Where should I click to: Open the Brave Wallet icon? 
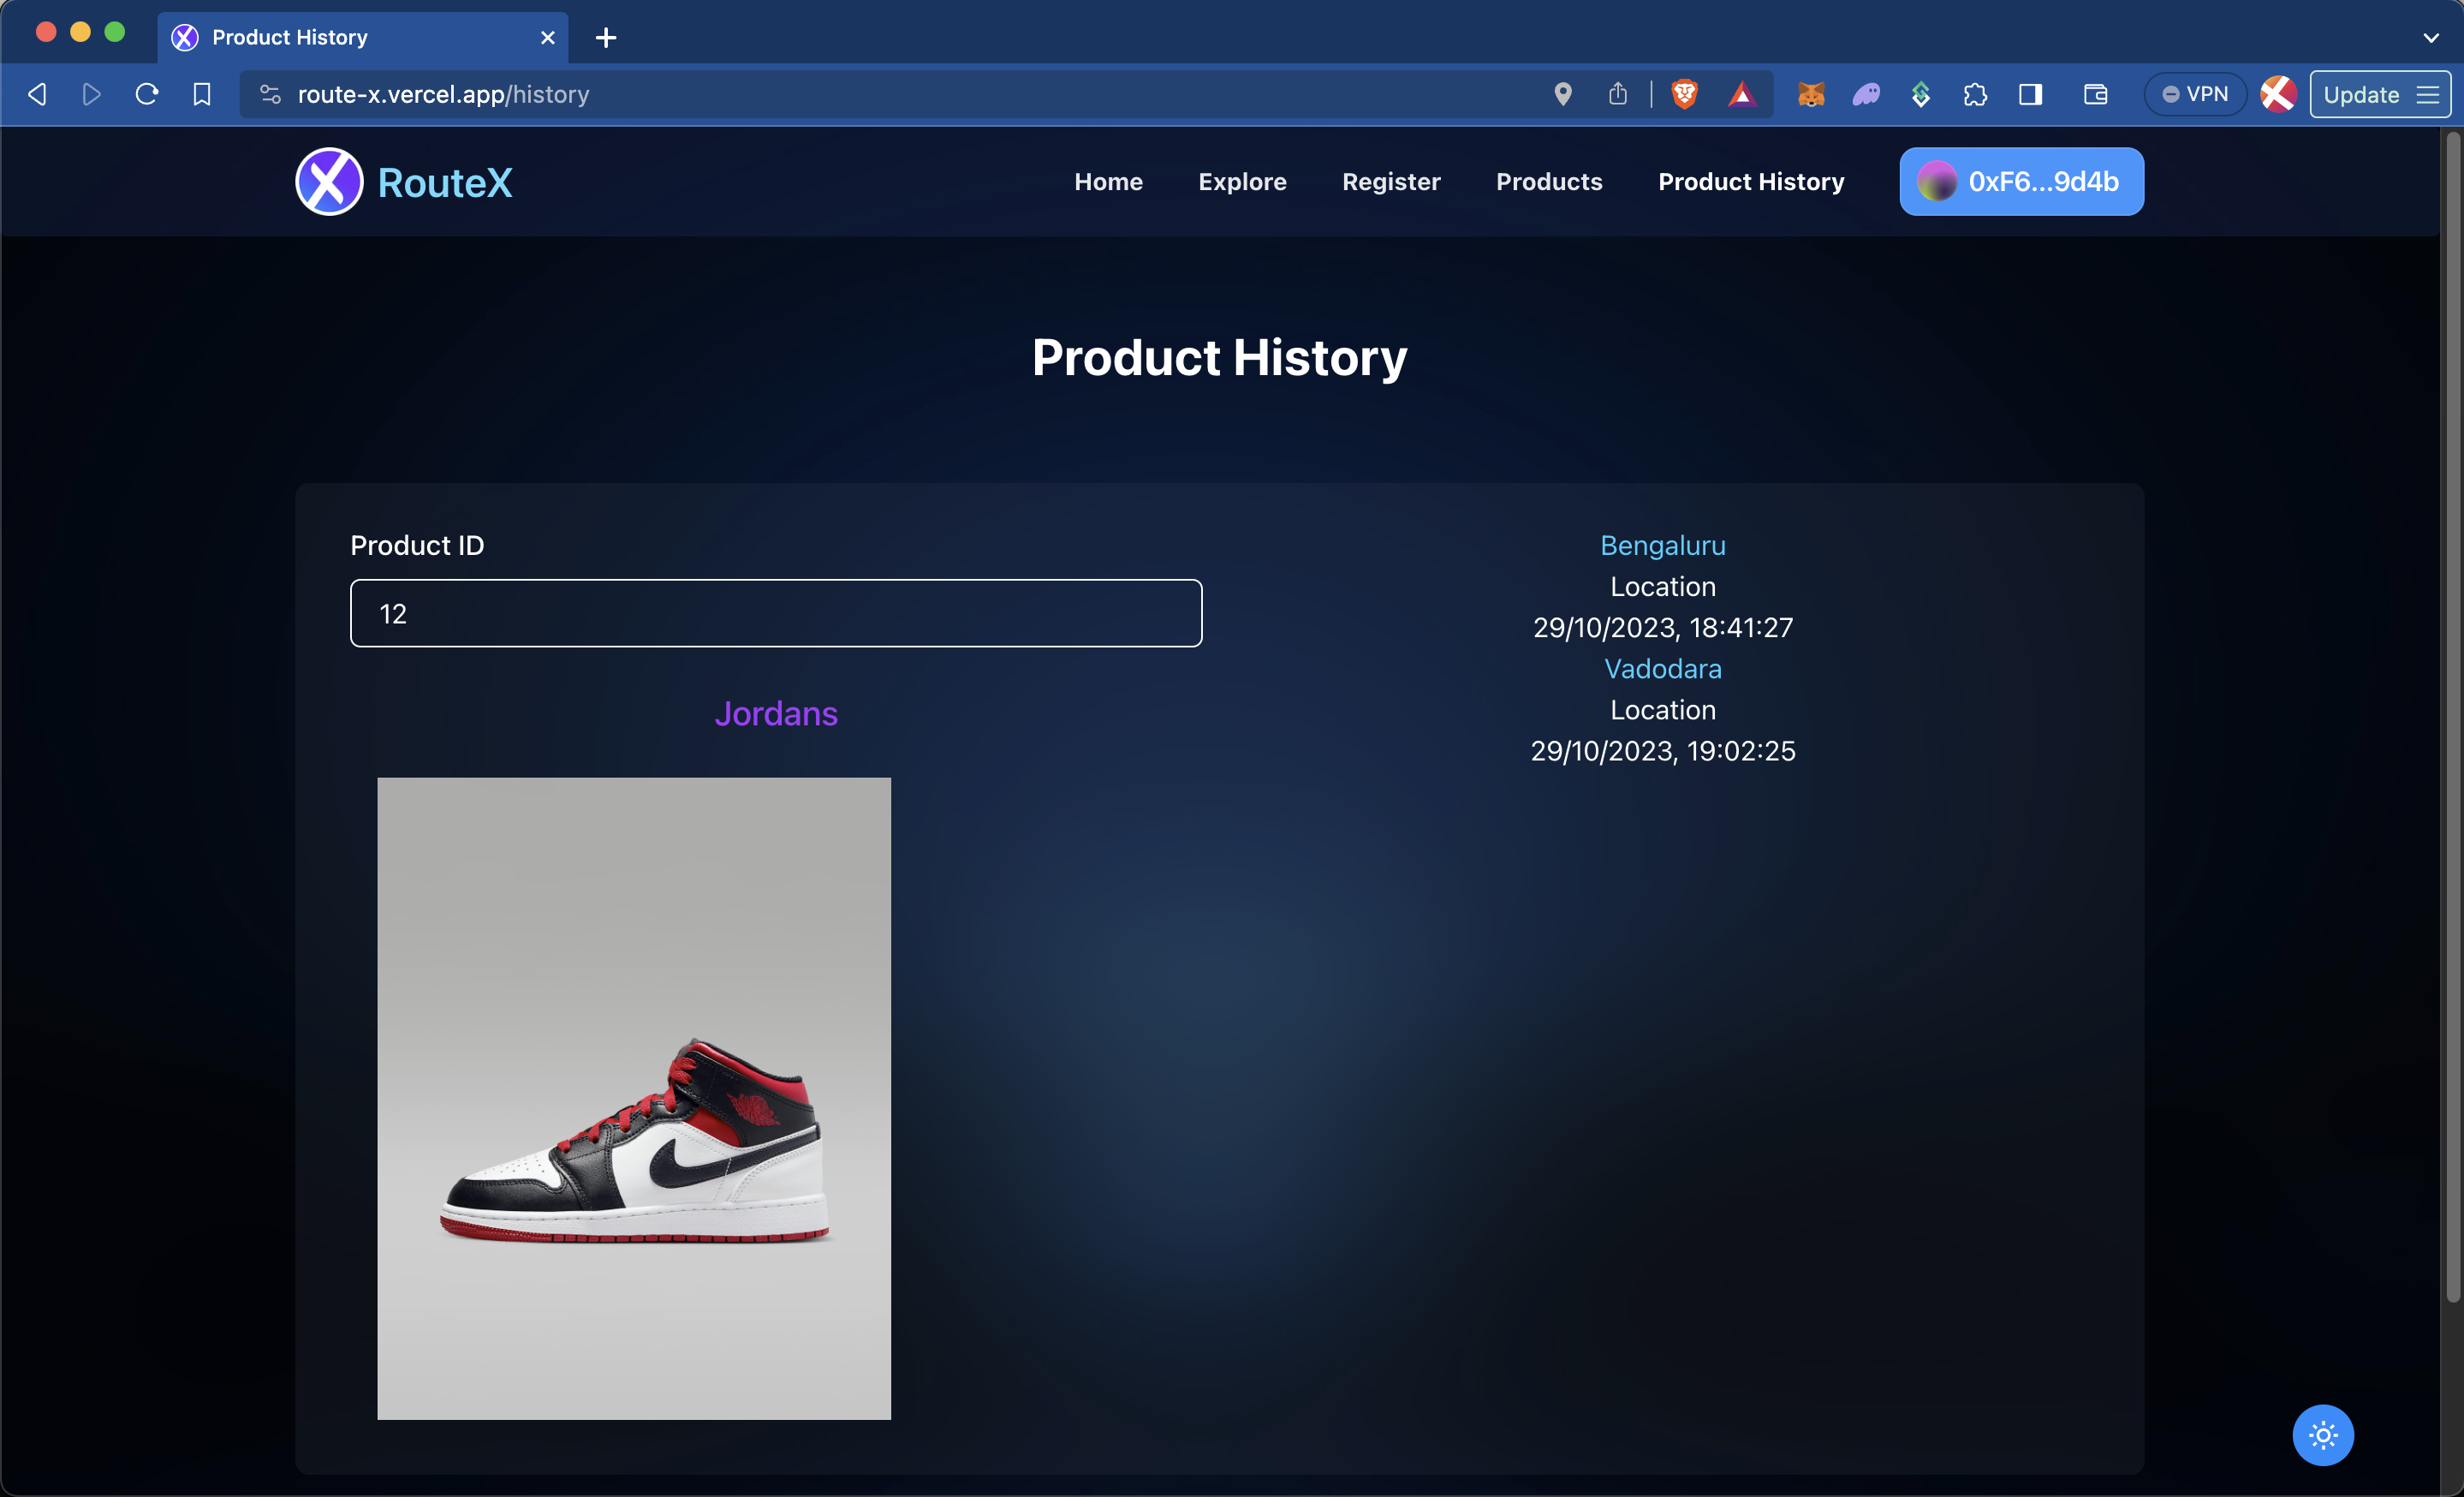(2095, 94)
